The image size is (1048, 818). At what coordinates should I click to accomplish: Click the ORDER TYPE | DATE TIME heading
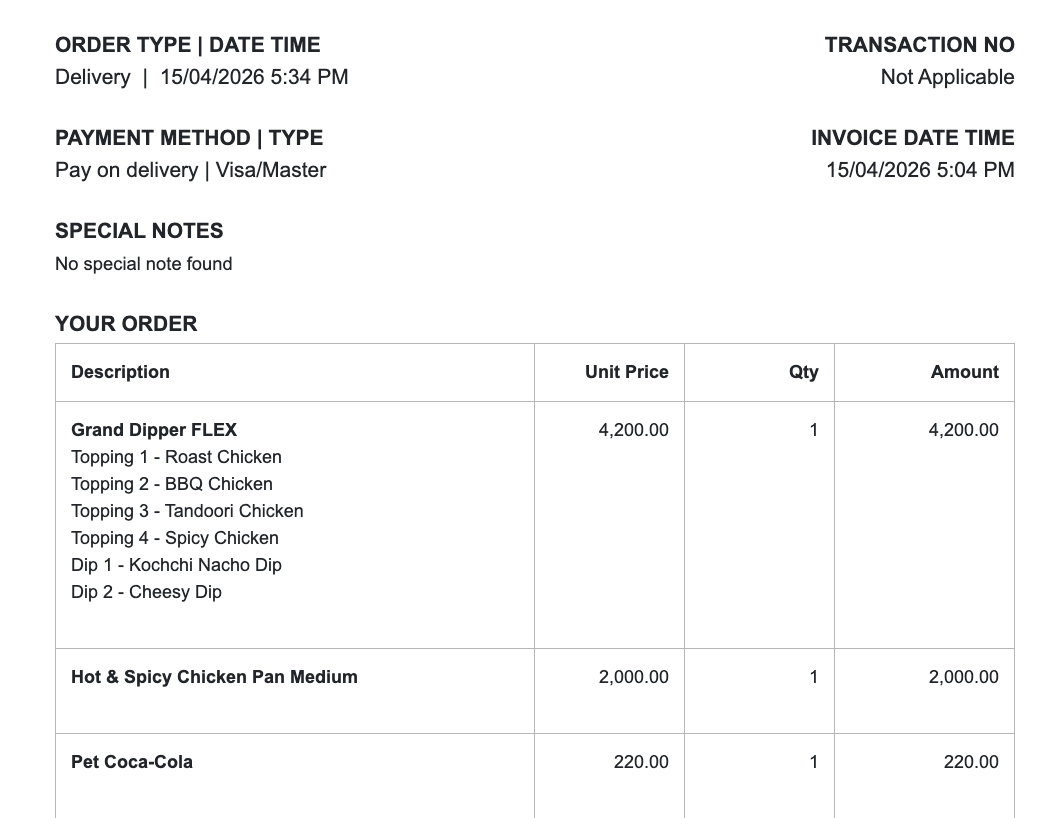click(188, 45)
